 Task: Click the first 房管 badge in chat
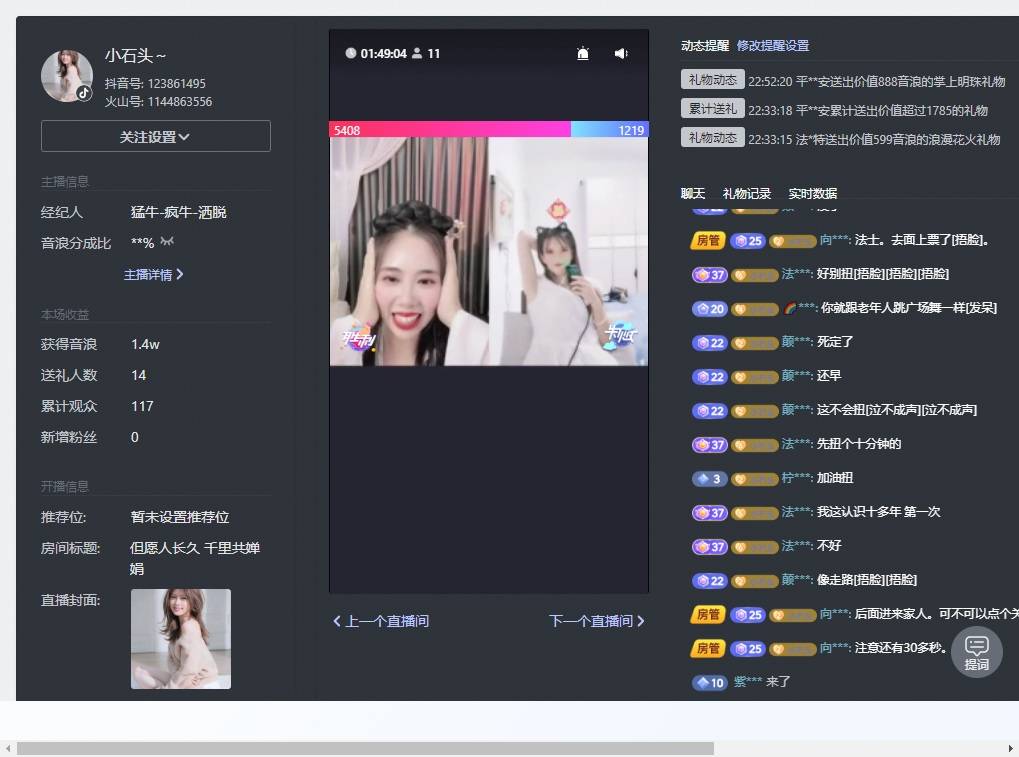coord(708,240)
